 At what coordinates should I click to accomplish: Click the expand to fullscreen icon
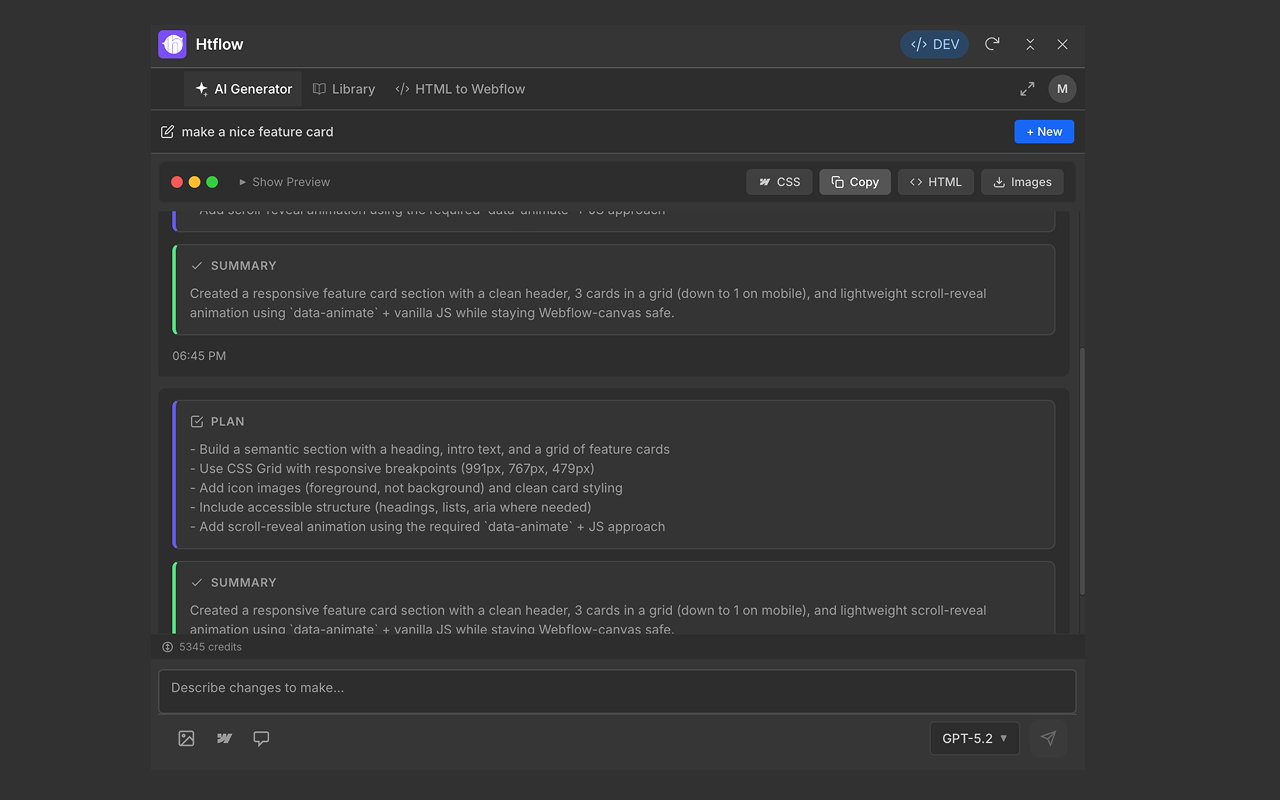(x=1027, y=89)
